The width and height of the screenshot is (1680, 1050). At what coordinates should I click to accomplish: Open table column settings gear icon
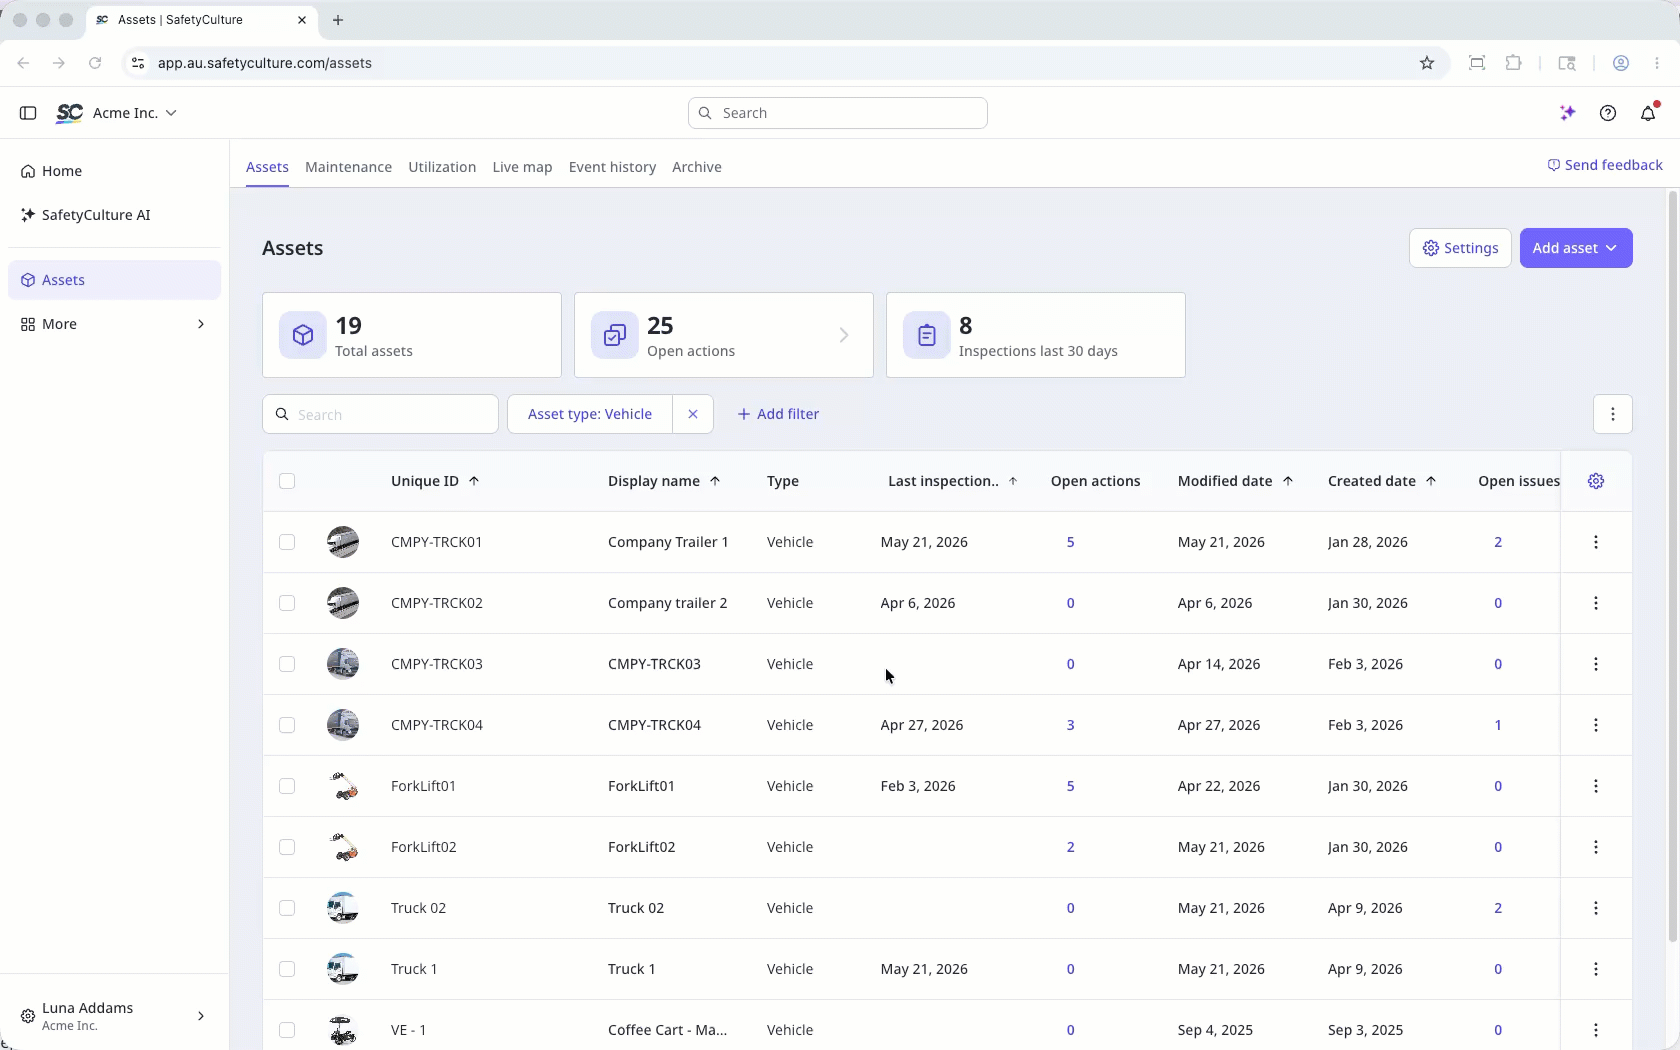[x=1596, y=481]
